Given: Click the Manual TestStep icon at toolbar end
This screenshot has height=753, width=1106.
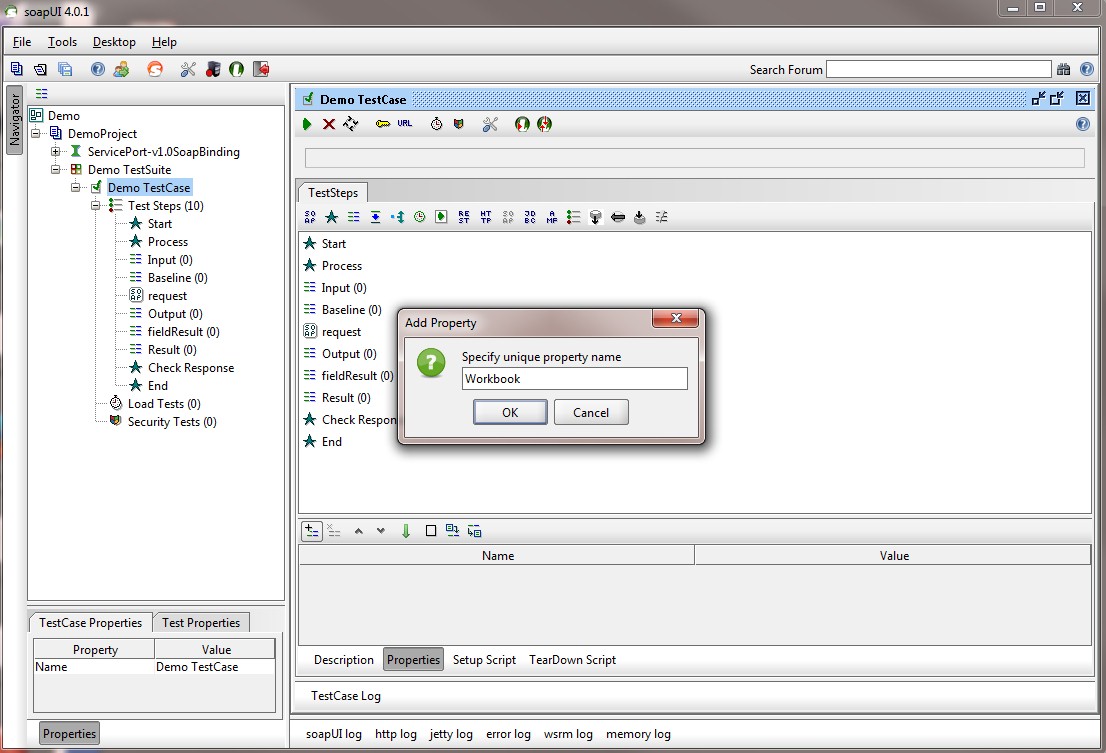Looking at the screenshot, I should (662, 217).
